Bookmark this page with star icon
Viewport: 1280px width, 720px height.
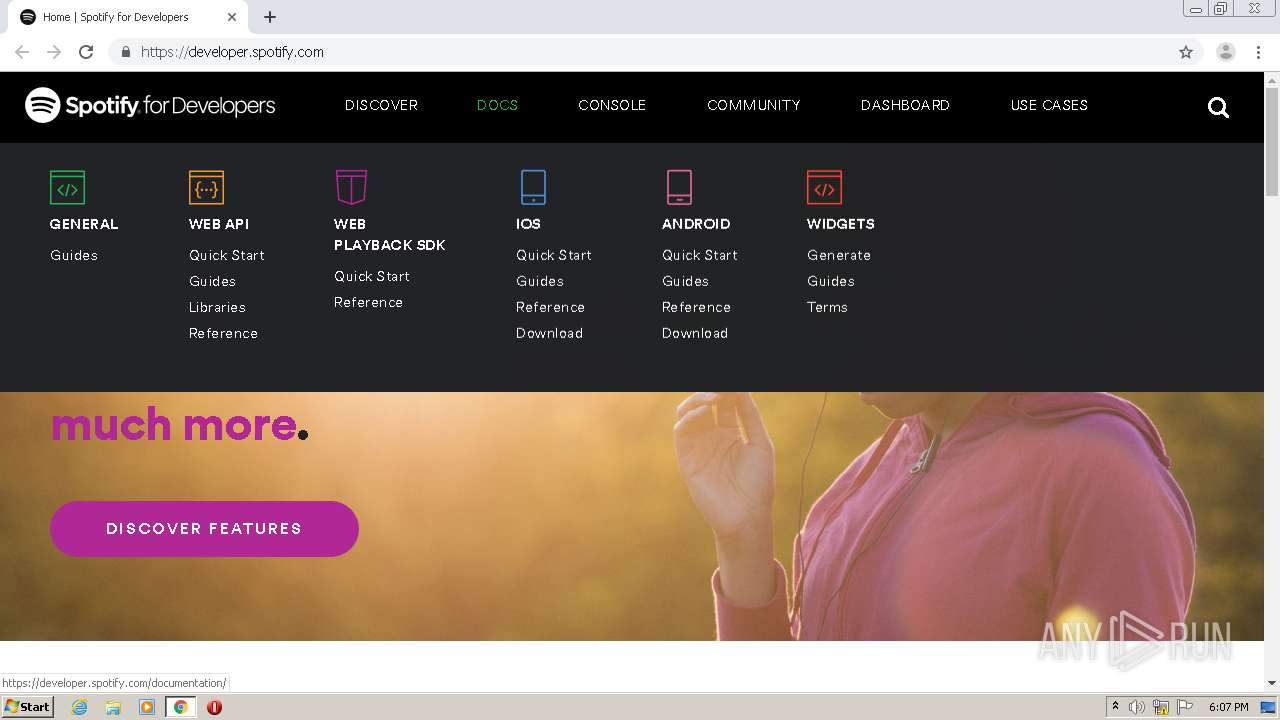pos(1186,52)
